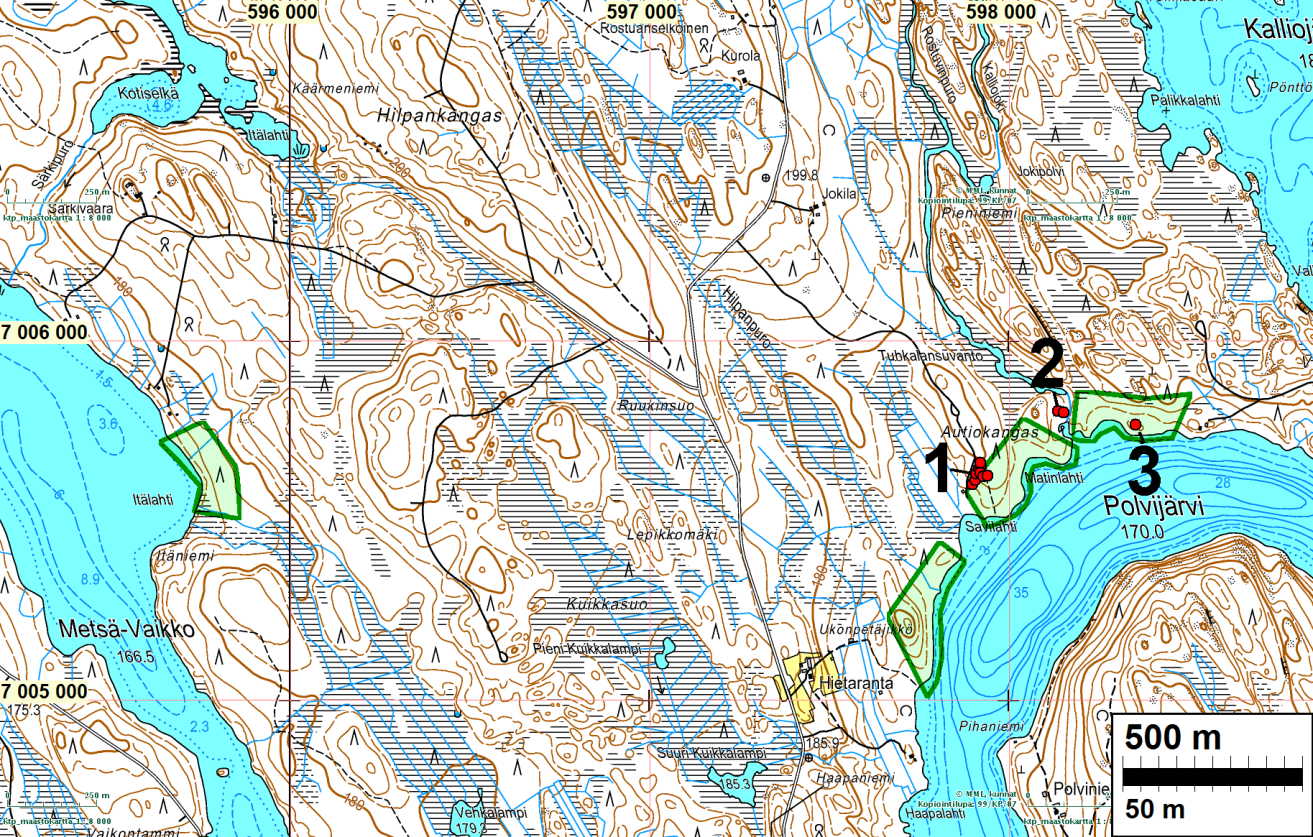Viewport: 1313px width, 837px height.
Task: Select the red find marker for site 3
Action: [x=1135, y=426]
